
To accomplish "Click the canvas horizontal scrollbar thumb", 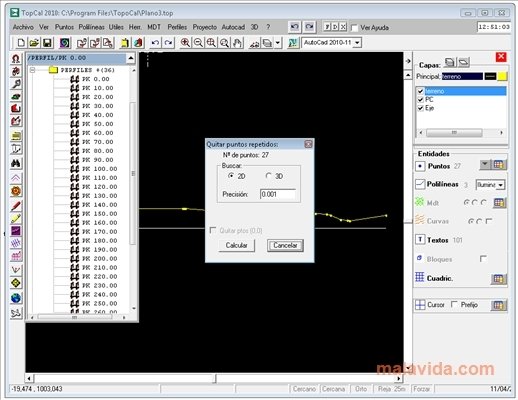I will (x=216, y=378).
